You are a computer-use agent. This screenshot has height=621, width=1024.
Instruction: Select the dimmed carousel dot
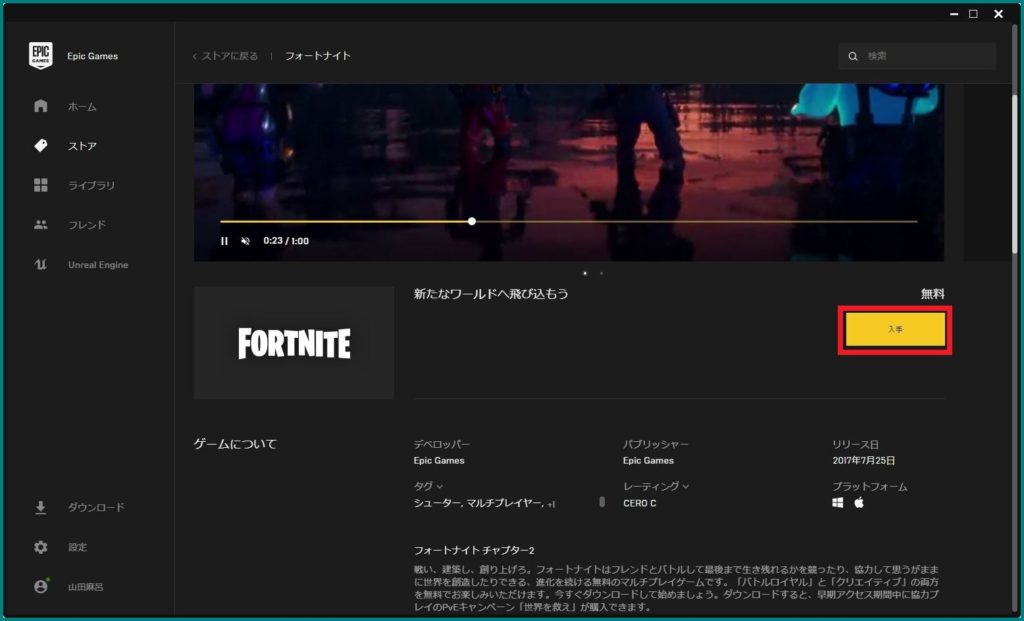pyautogui.click(x=601, y=273)
